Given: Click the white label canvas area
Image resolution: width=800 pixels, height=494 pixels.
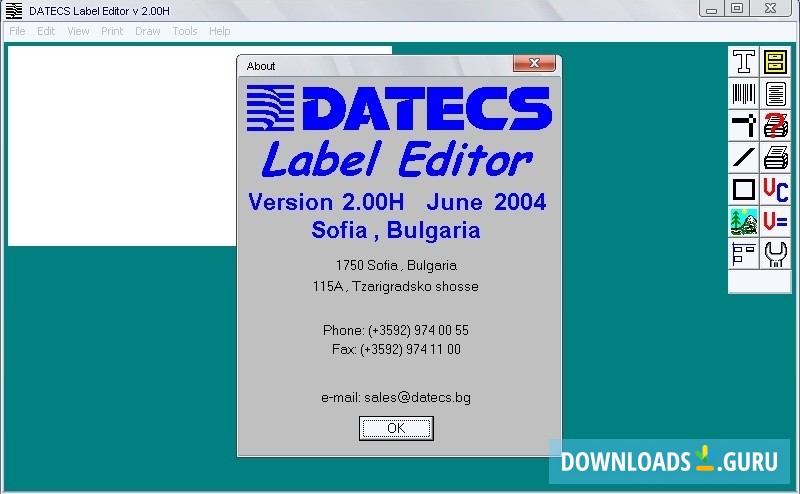Looking at the screenshot, I should [122, 145].
